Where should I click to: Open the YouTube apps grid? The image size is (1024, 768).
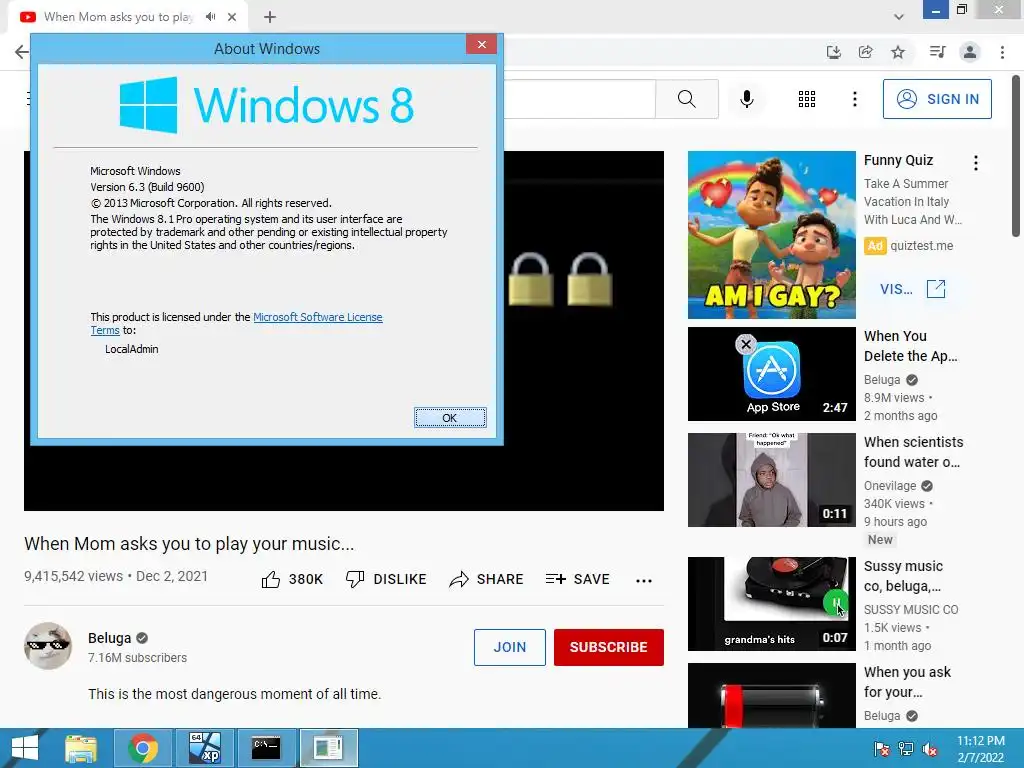pyautogui.click(x=807, y=99)
